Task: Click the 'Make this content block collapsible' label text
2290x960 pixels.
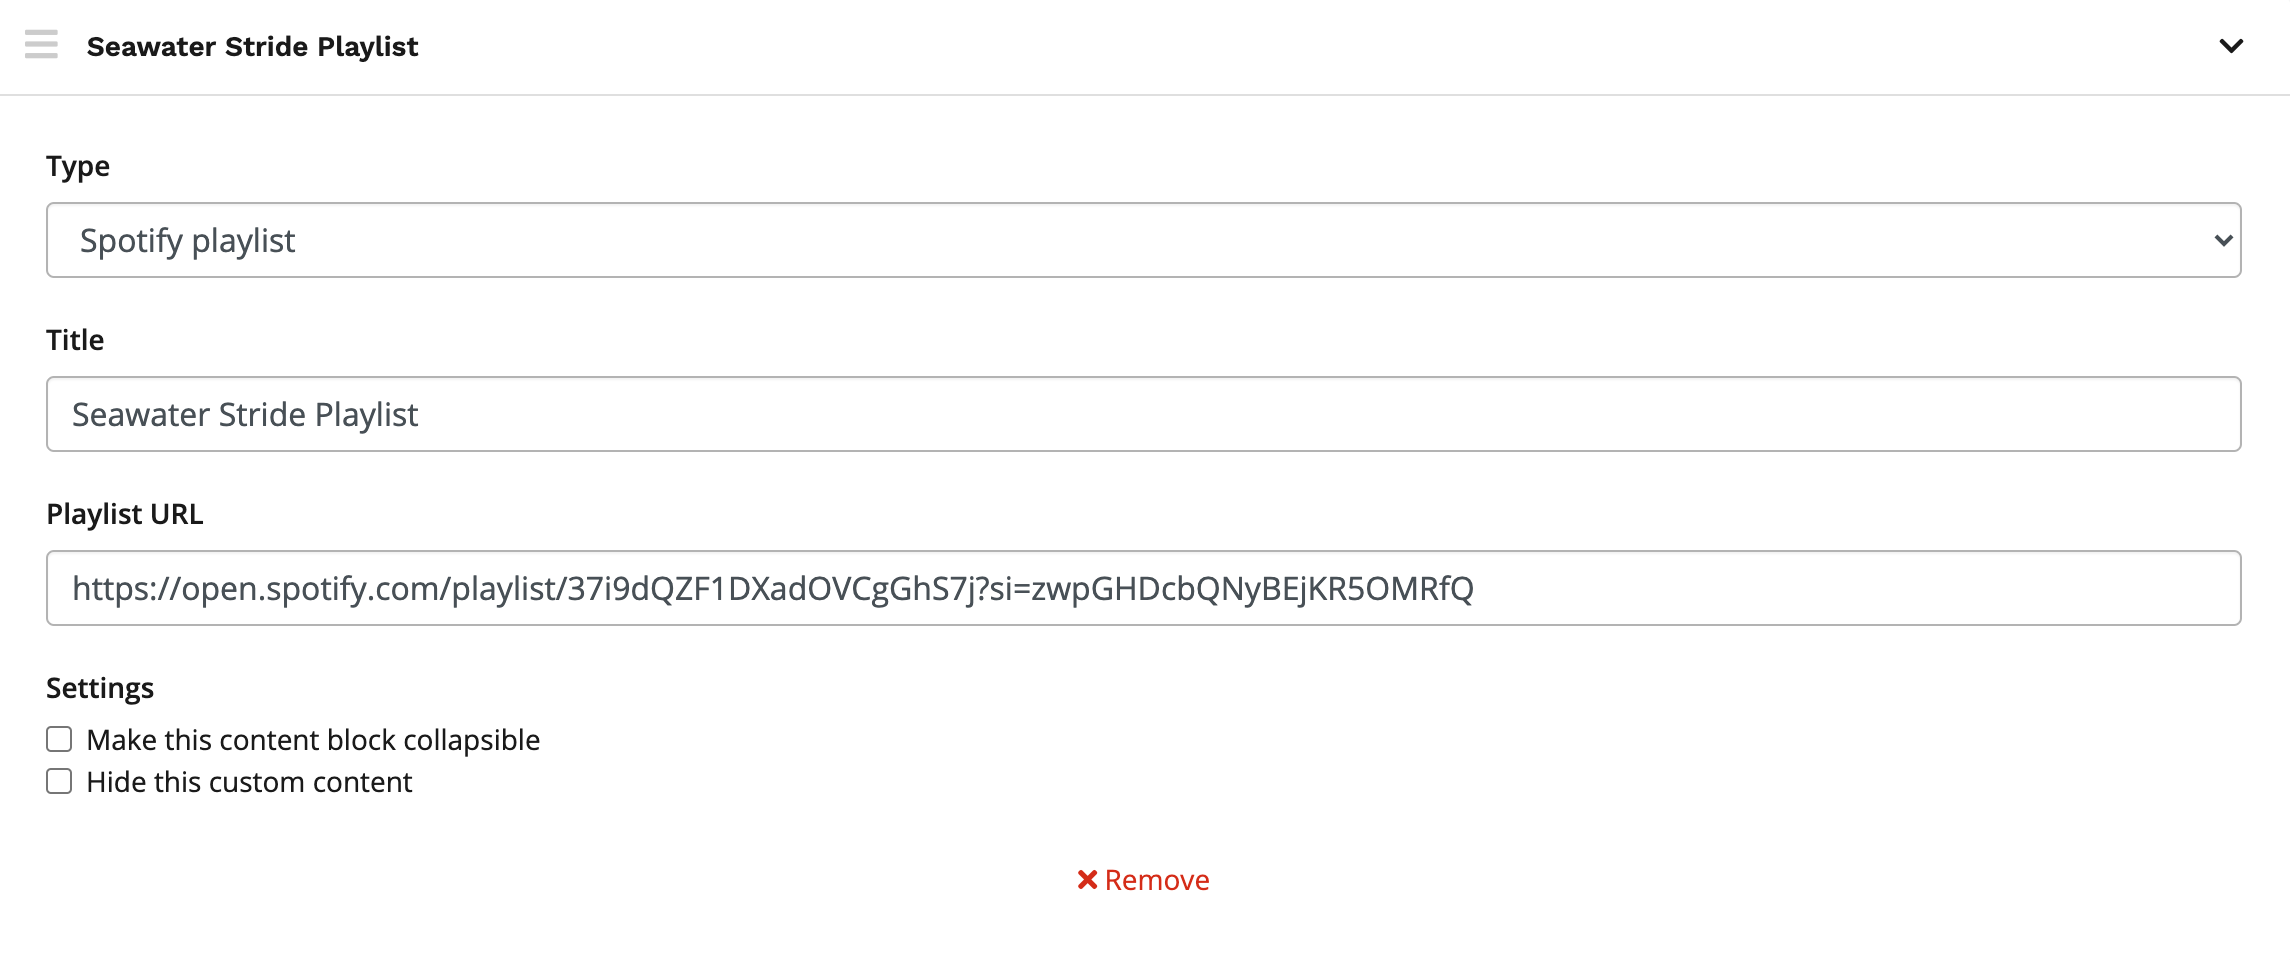Action: [x=313, y=740]
